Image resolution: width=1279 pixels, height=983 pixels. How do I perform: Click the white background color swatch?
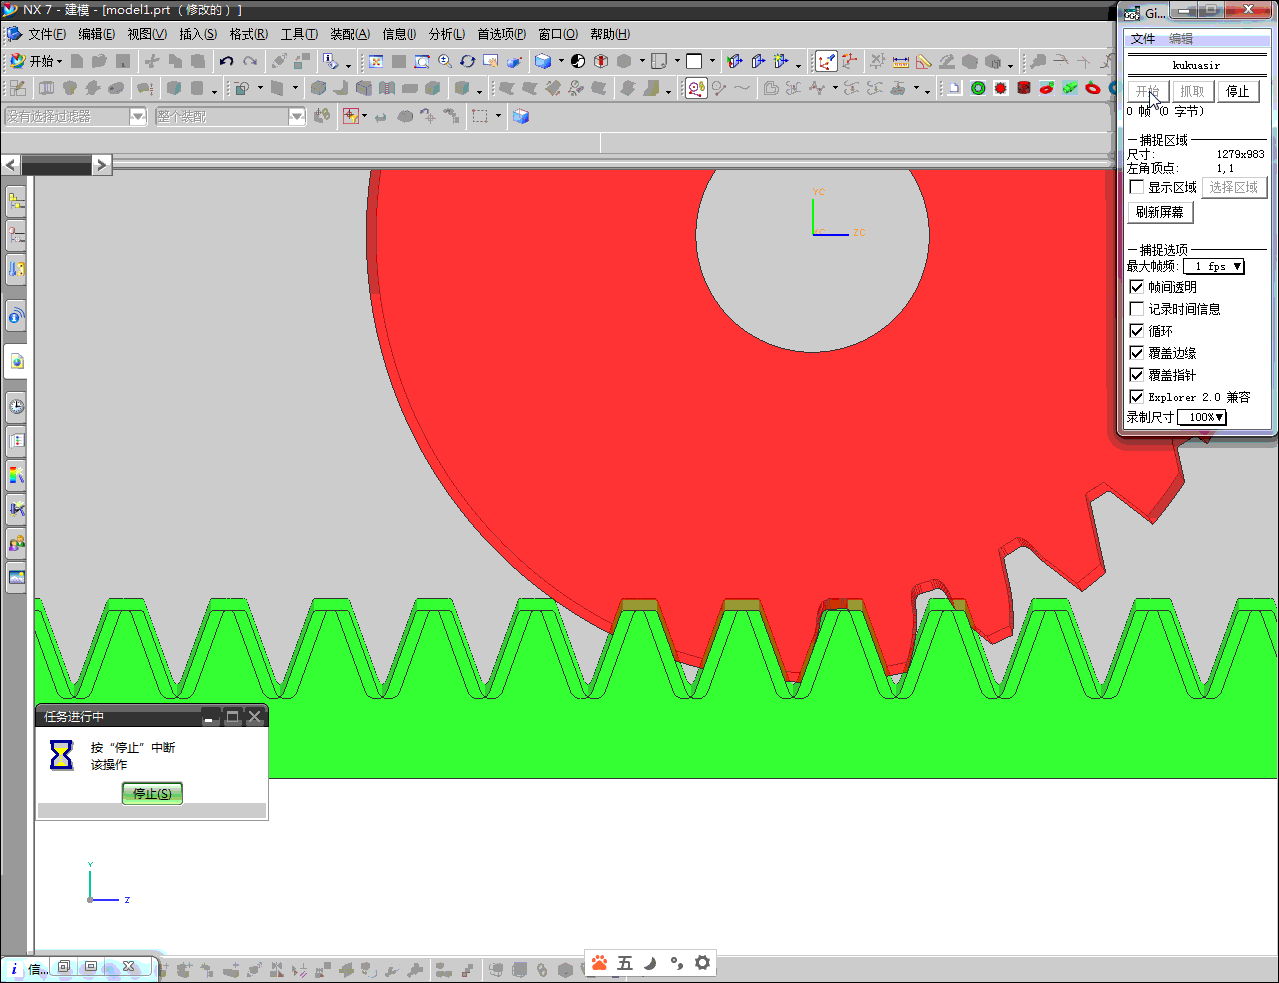coord(694,61)
